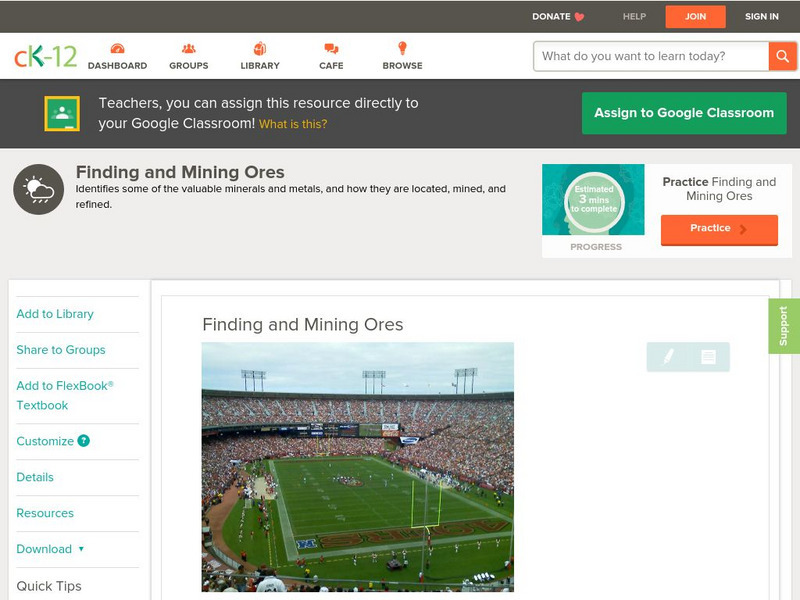This screenshot has width=800, height=600.
Task: Open the Details link in sidebar
Action: coord(35,477)
